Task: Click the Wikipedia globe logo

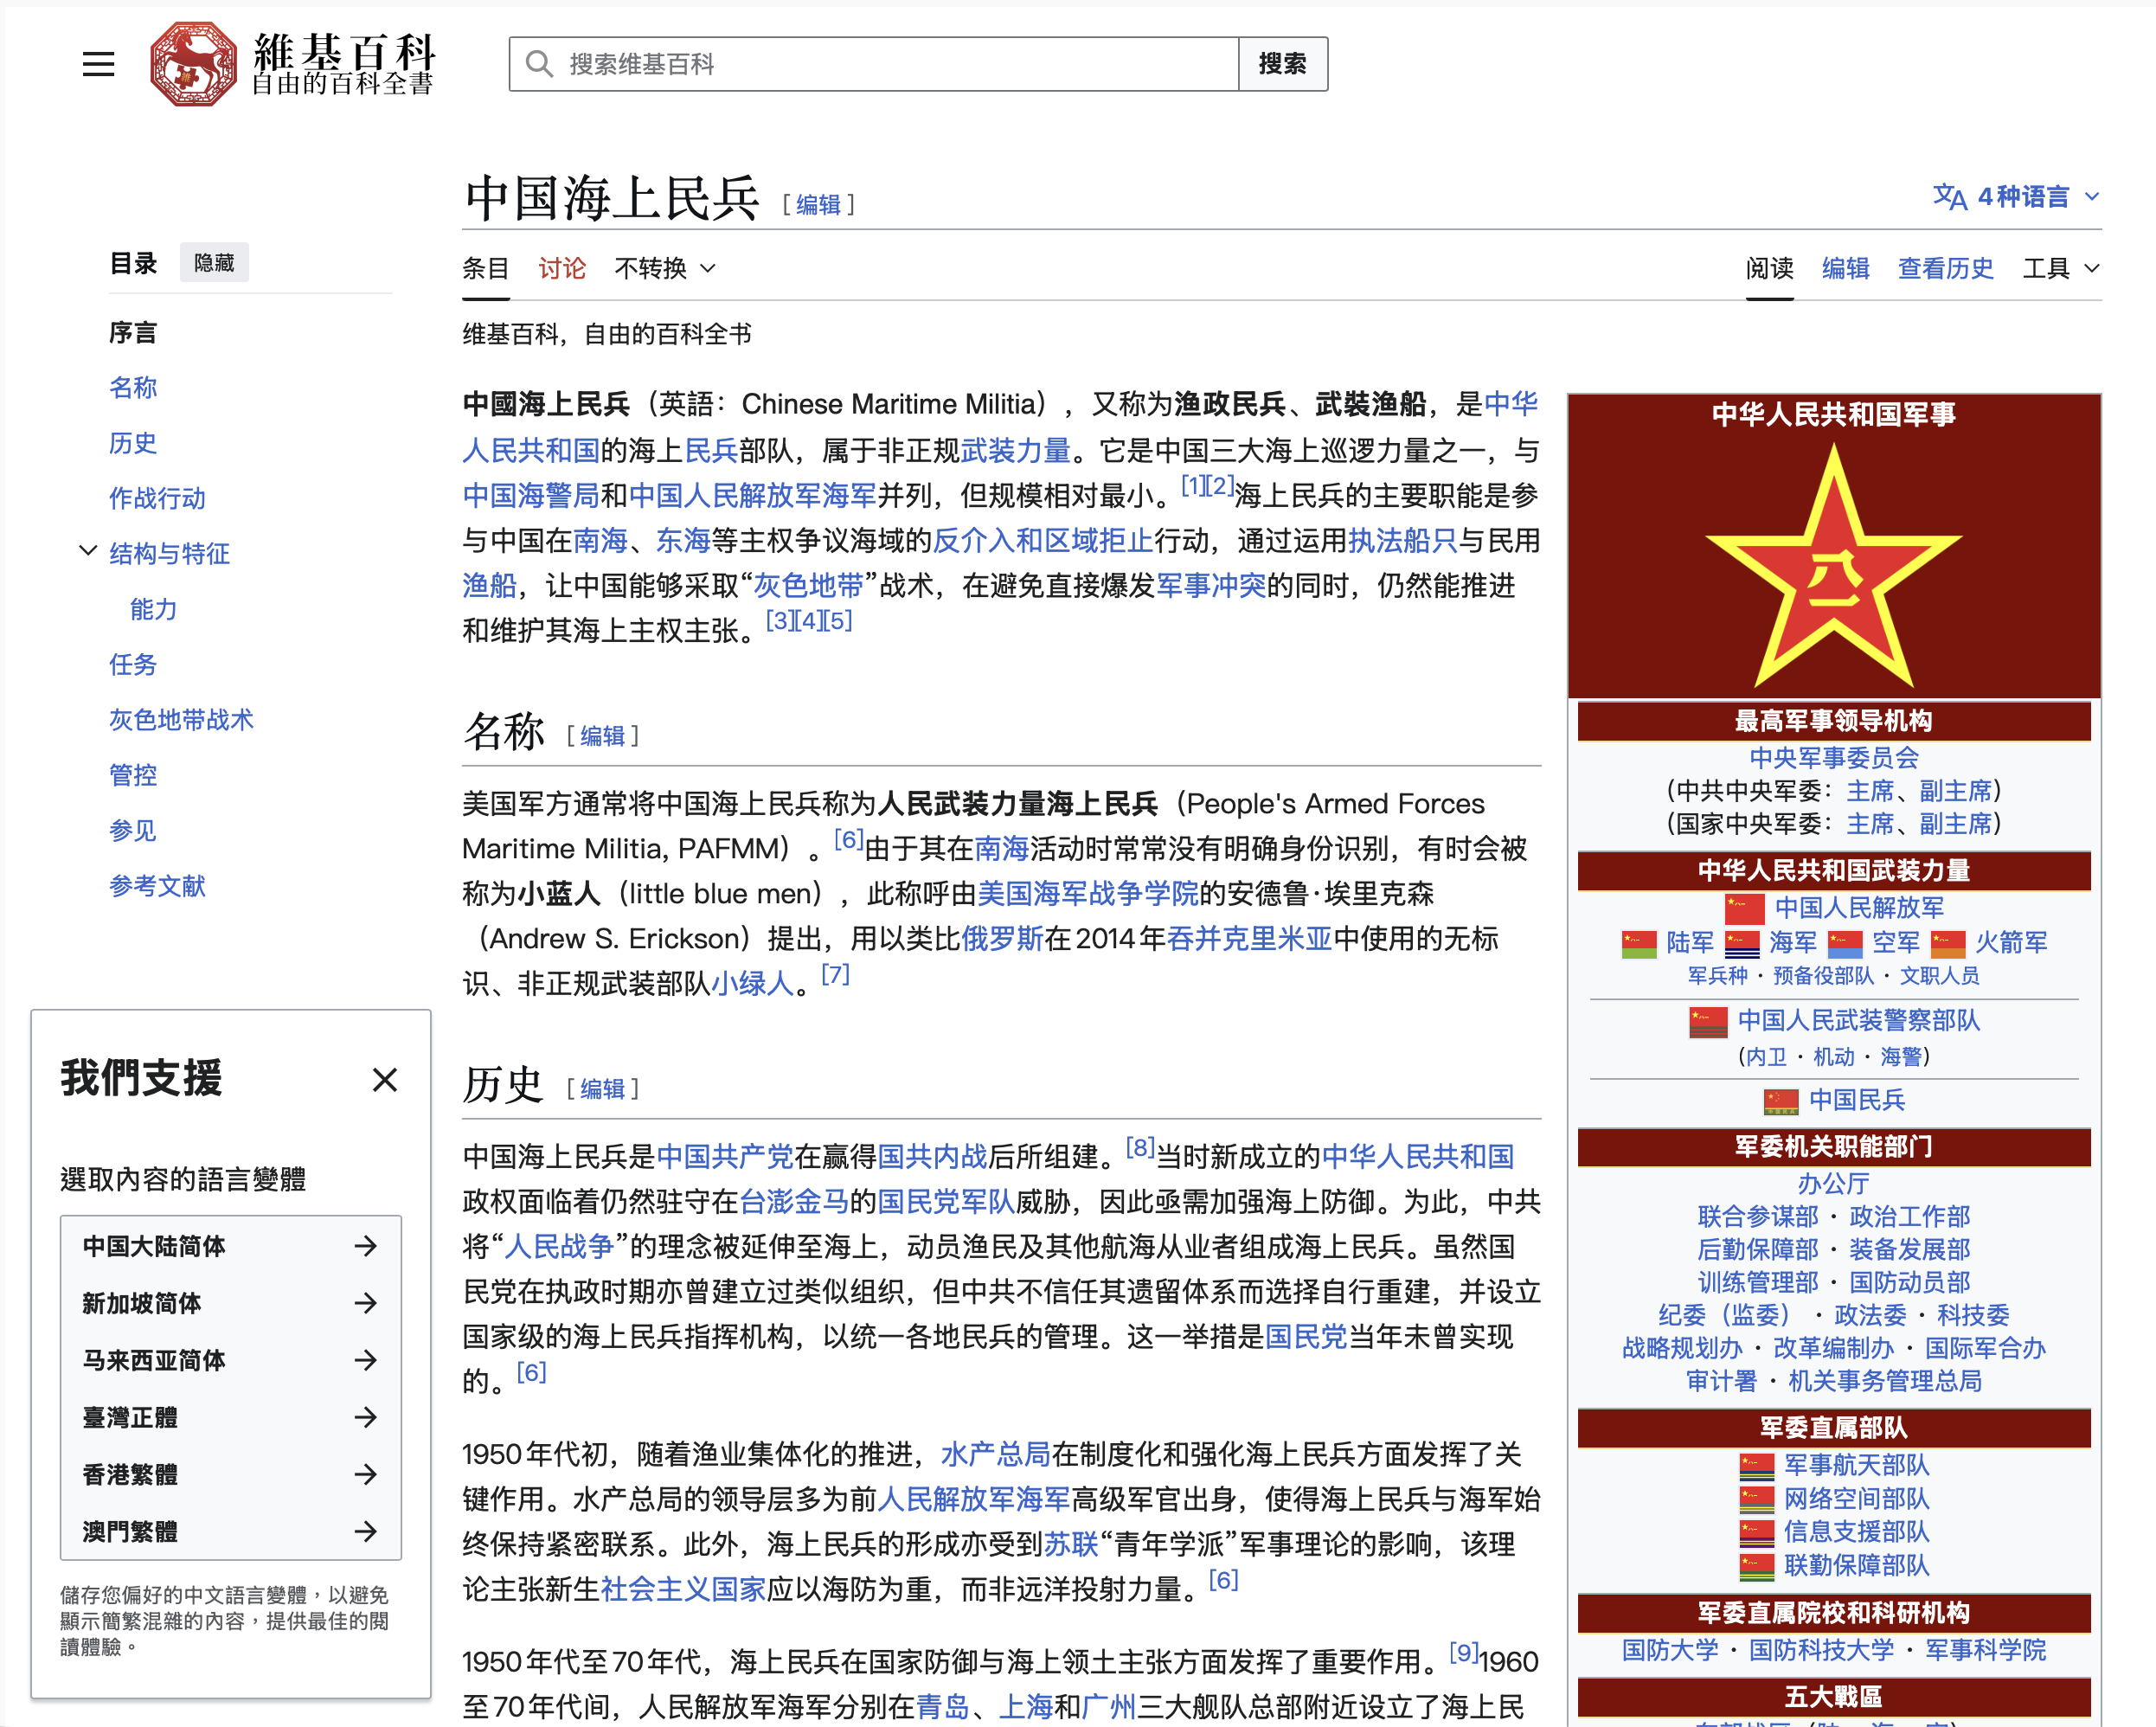Action: (193, 65)
